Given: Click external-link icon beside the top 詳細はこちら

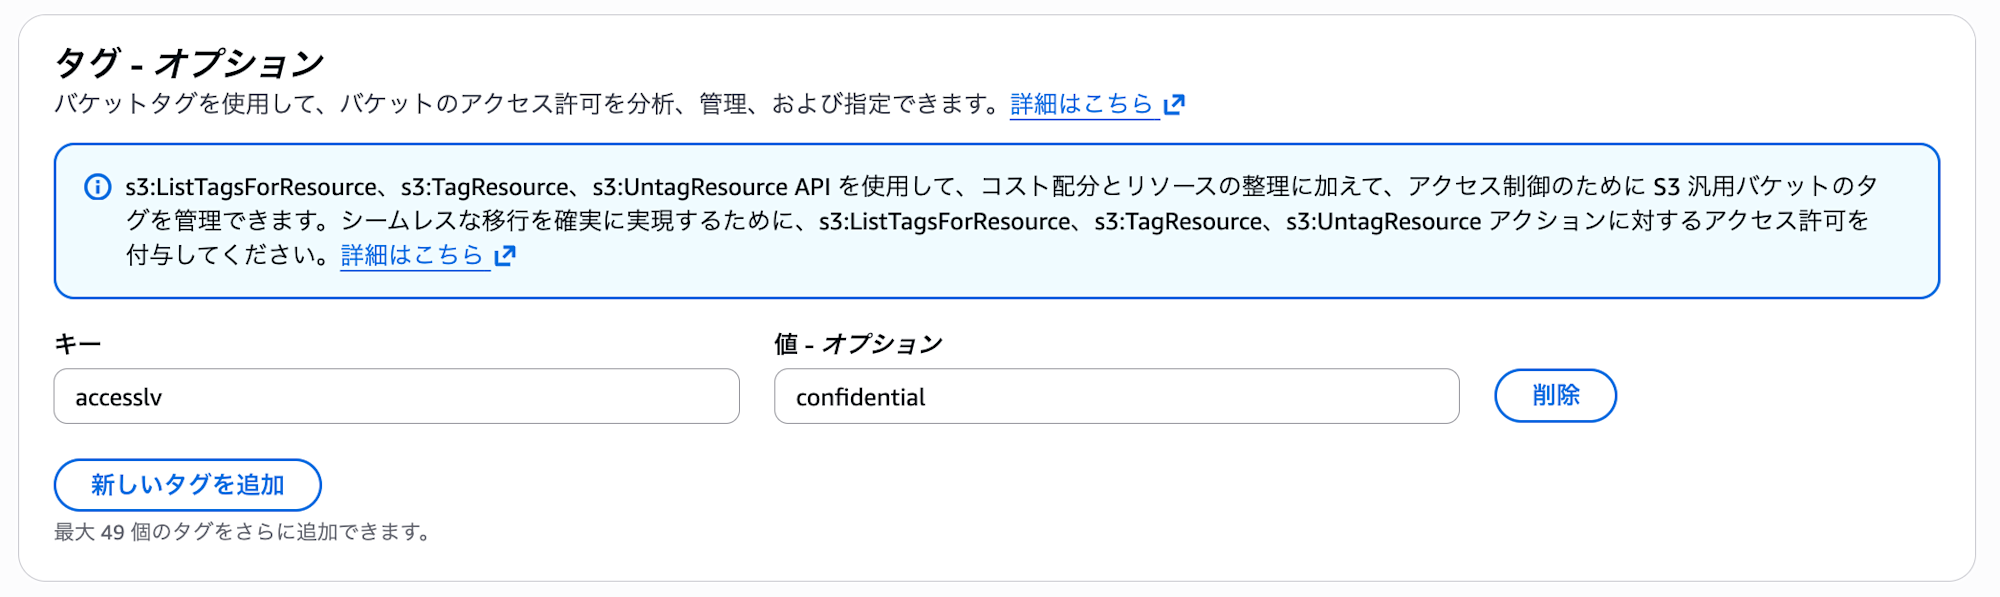Looking at the screenshot, I should coord(1175,104).
